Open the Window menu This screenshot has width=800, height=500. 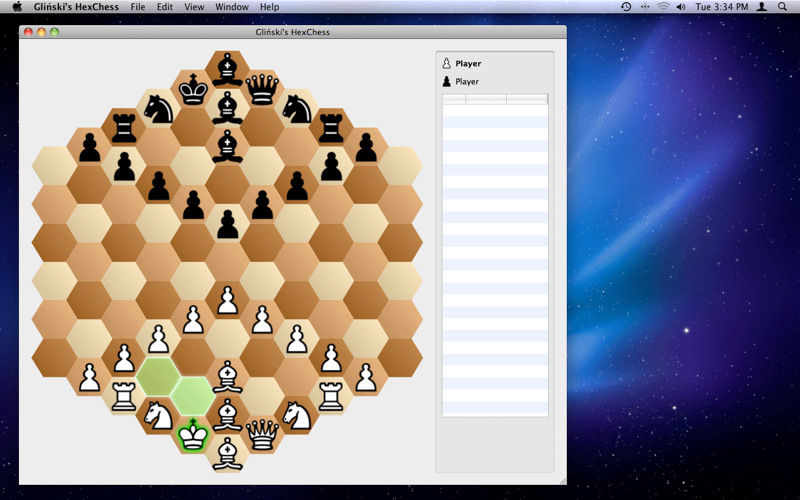coord(232,7)
